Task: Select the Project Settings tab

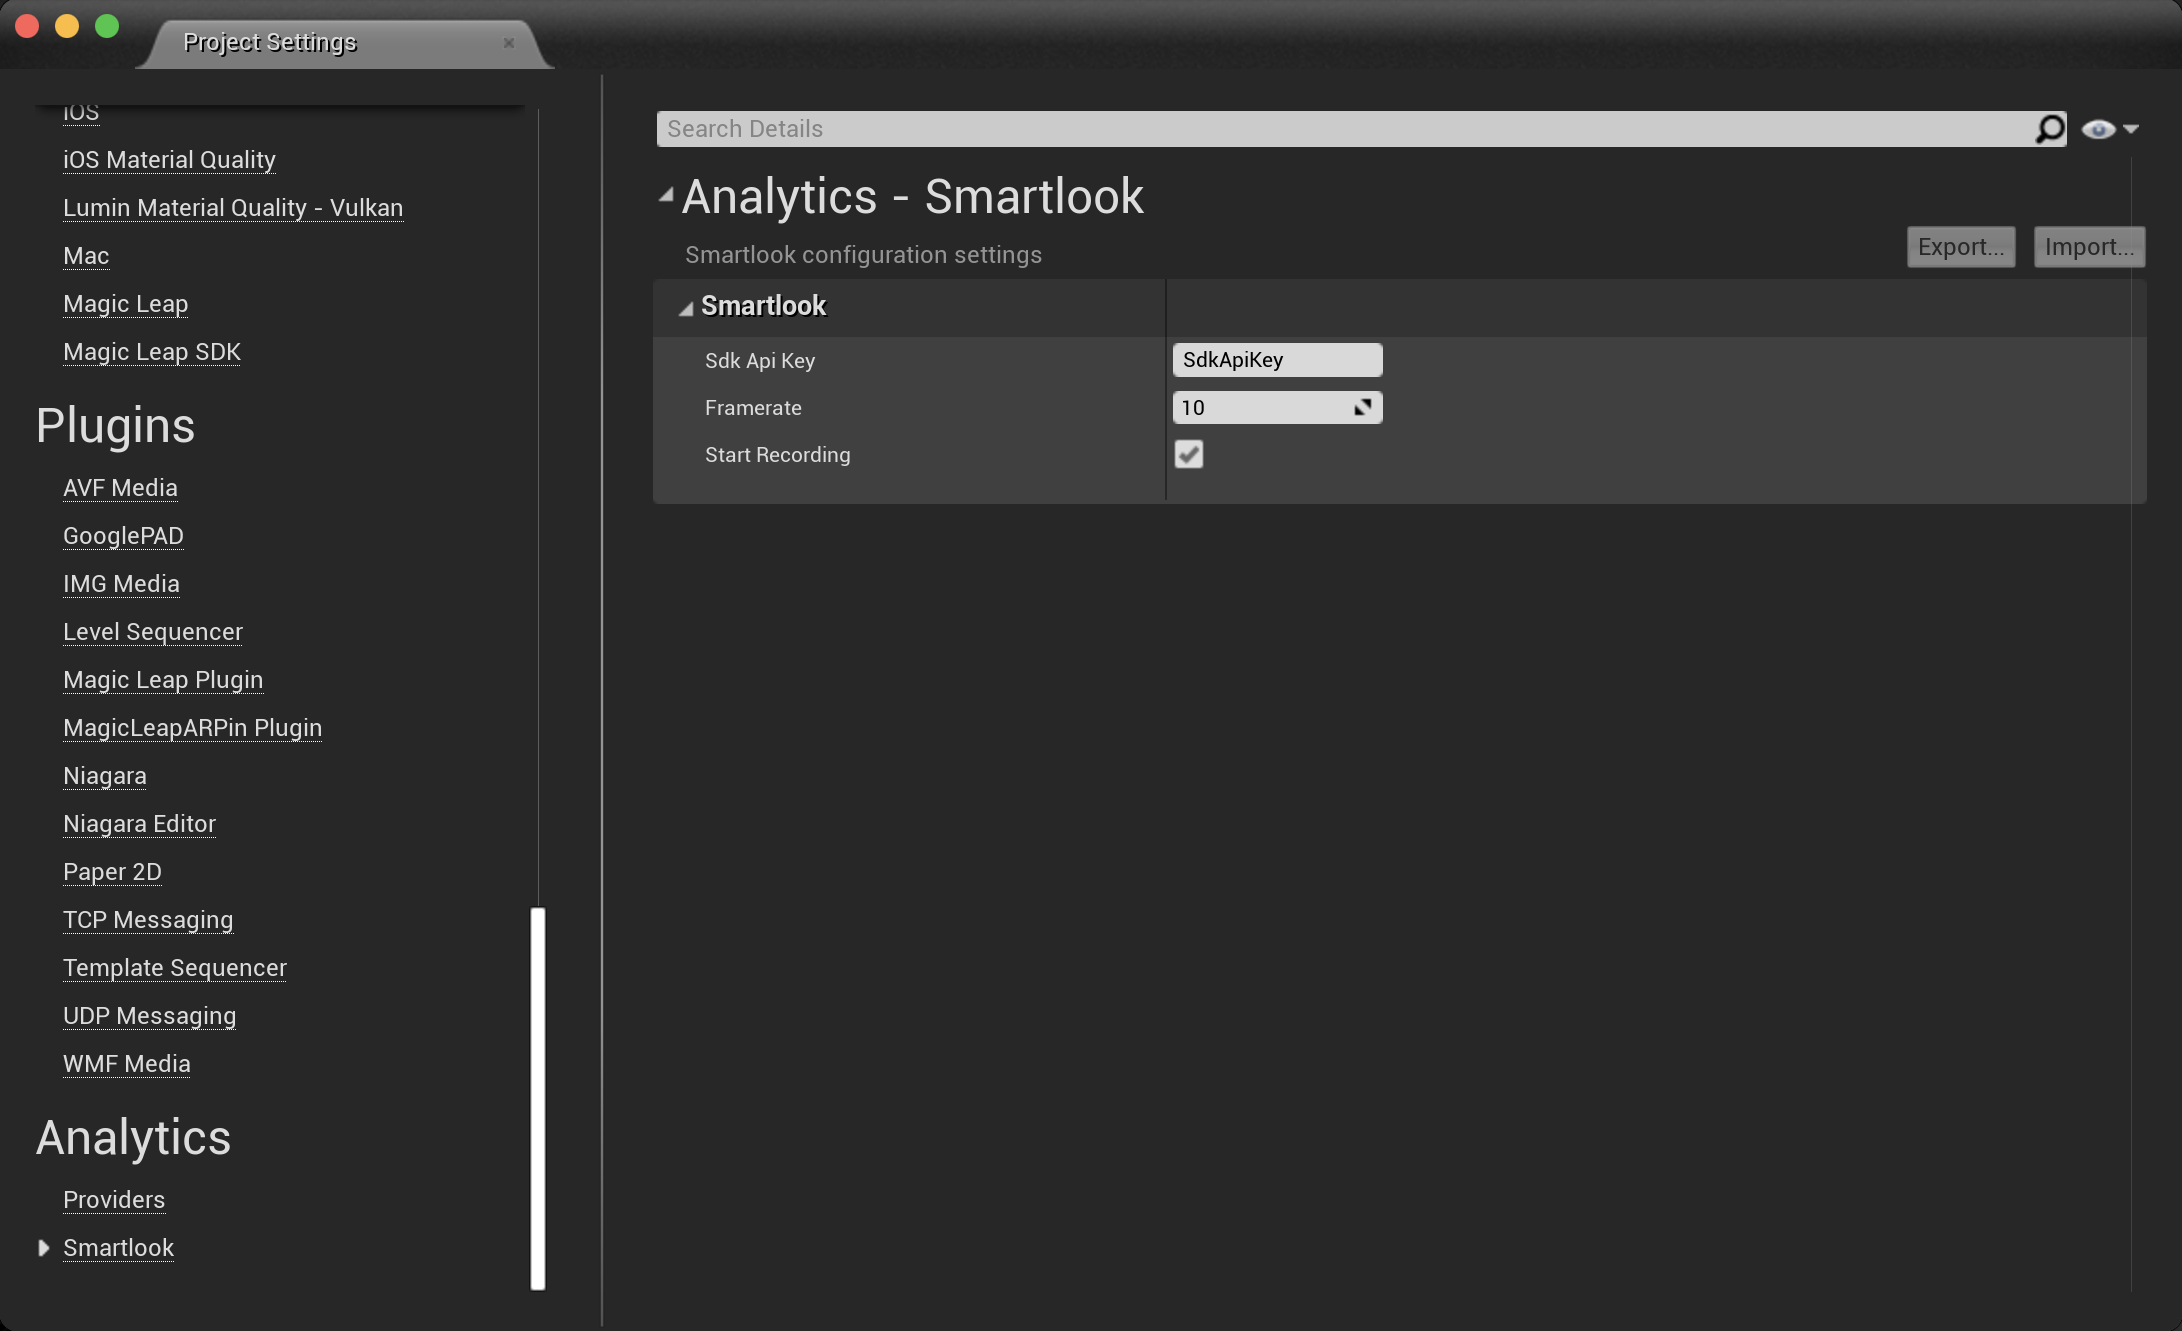Action: pyautogui.click(x=270, y=43)
